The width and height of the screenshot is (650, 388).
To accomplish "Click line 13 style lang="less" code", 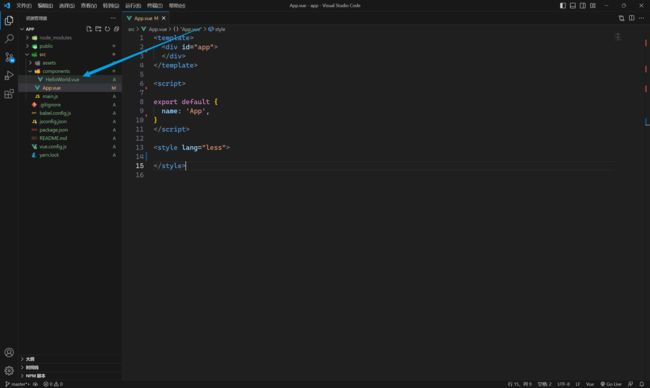I will point(192,148).
